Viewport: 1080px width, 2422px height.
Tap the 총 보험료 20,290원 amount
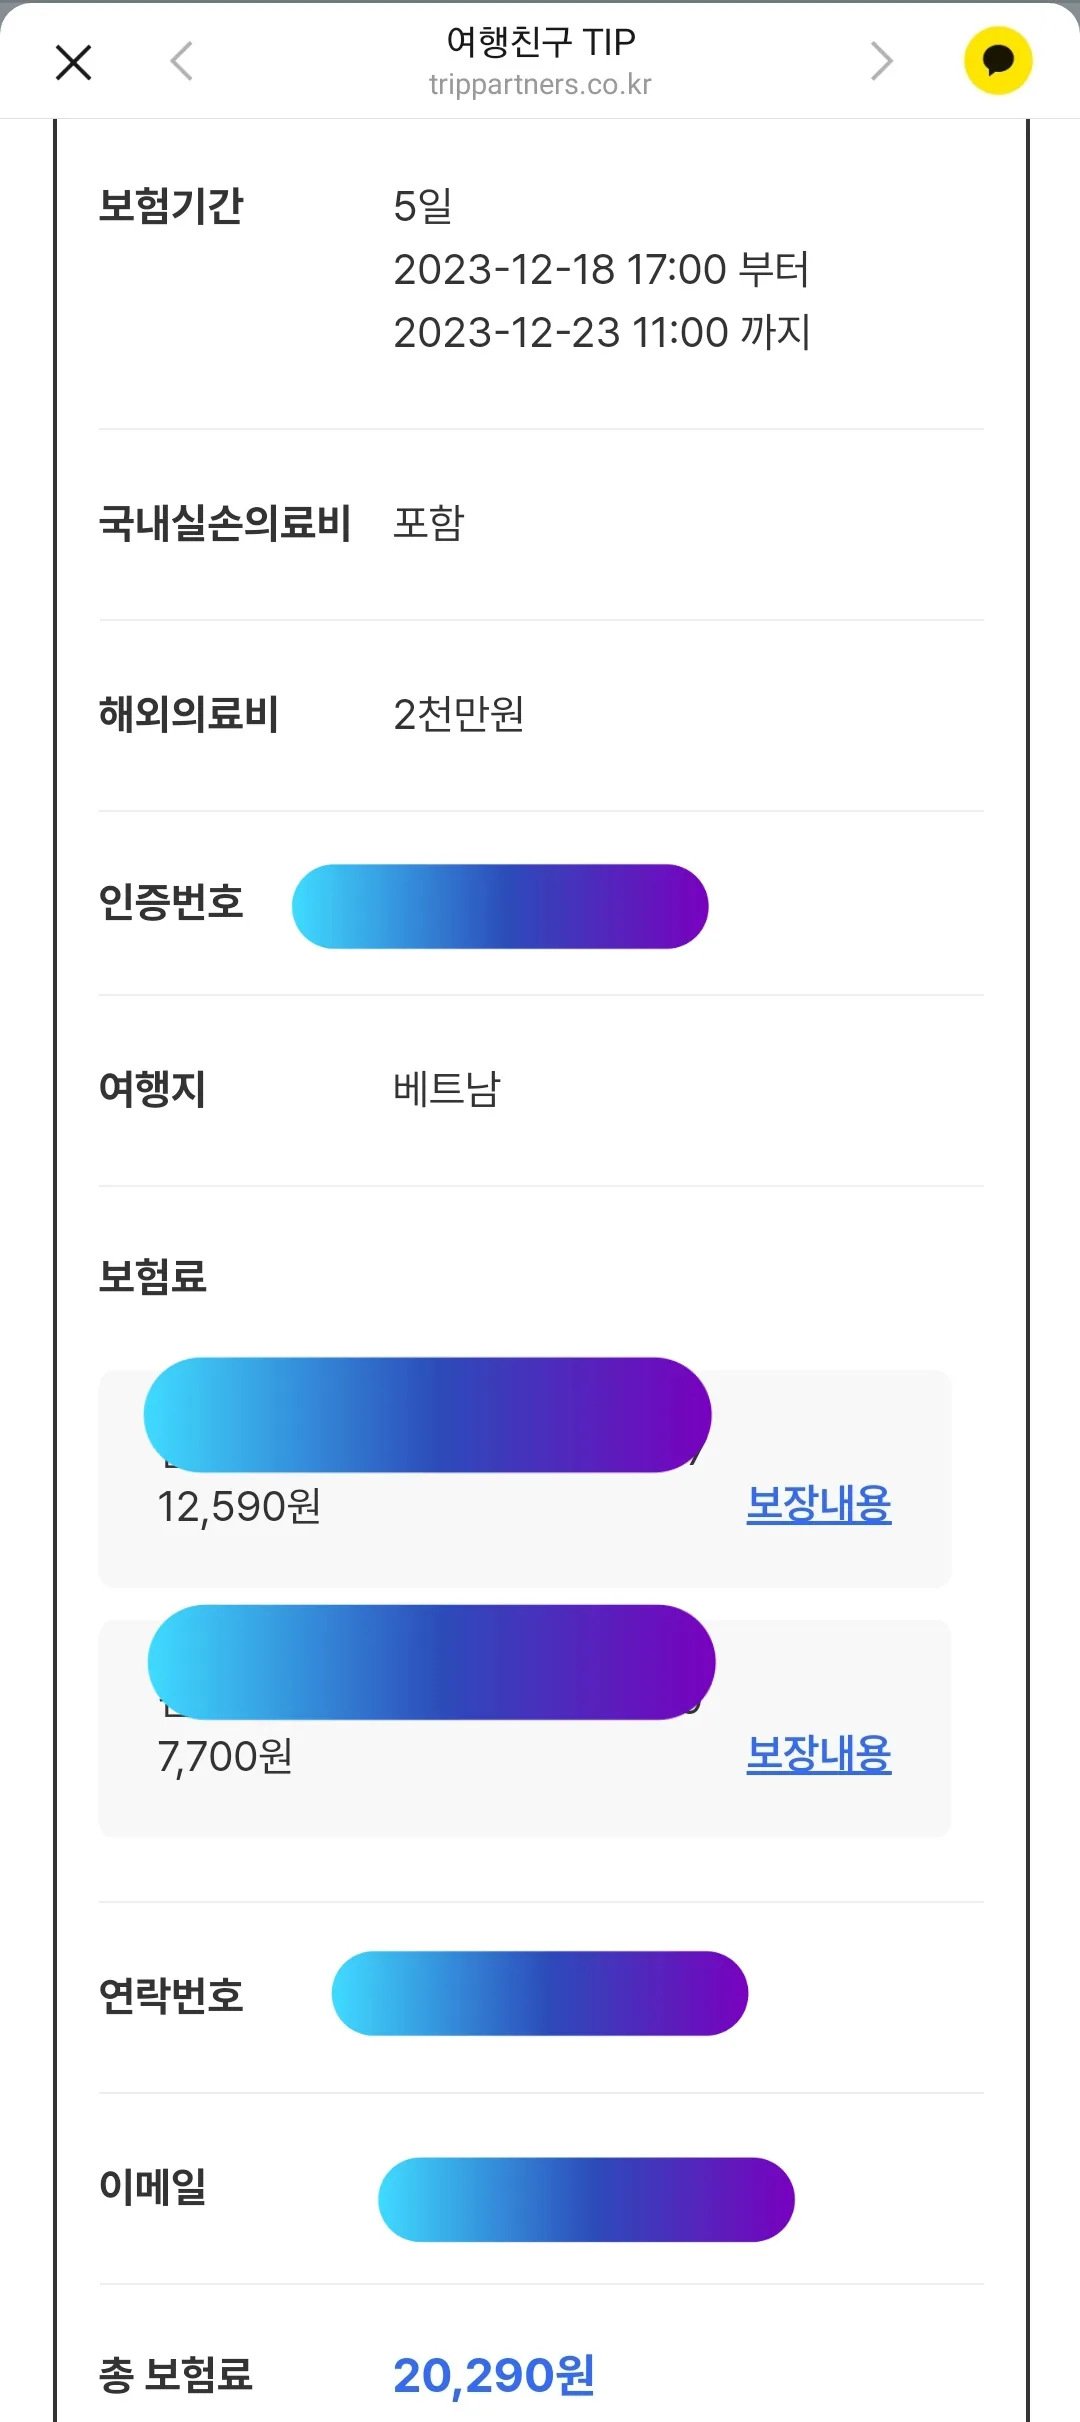coord(494,2375)
